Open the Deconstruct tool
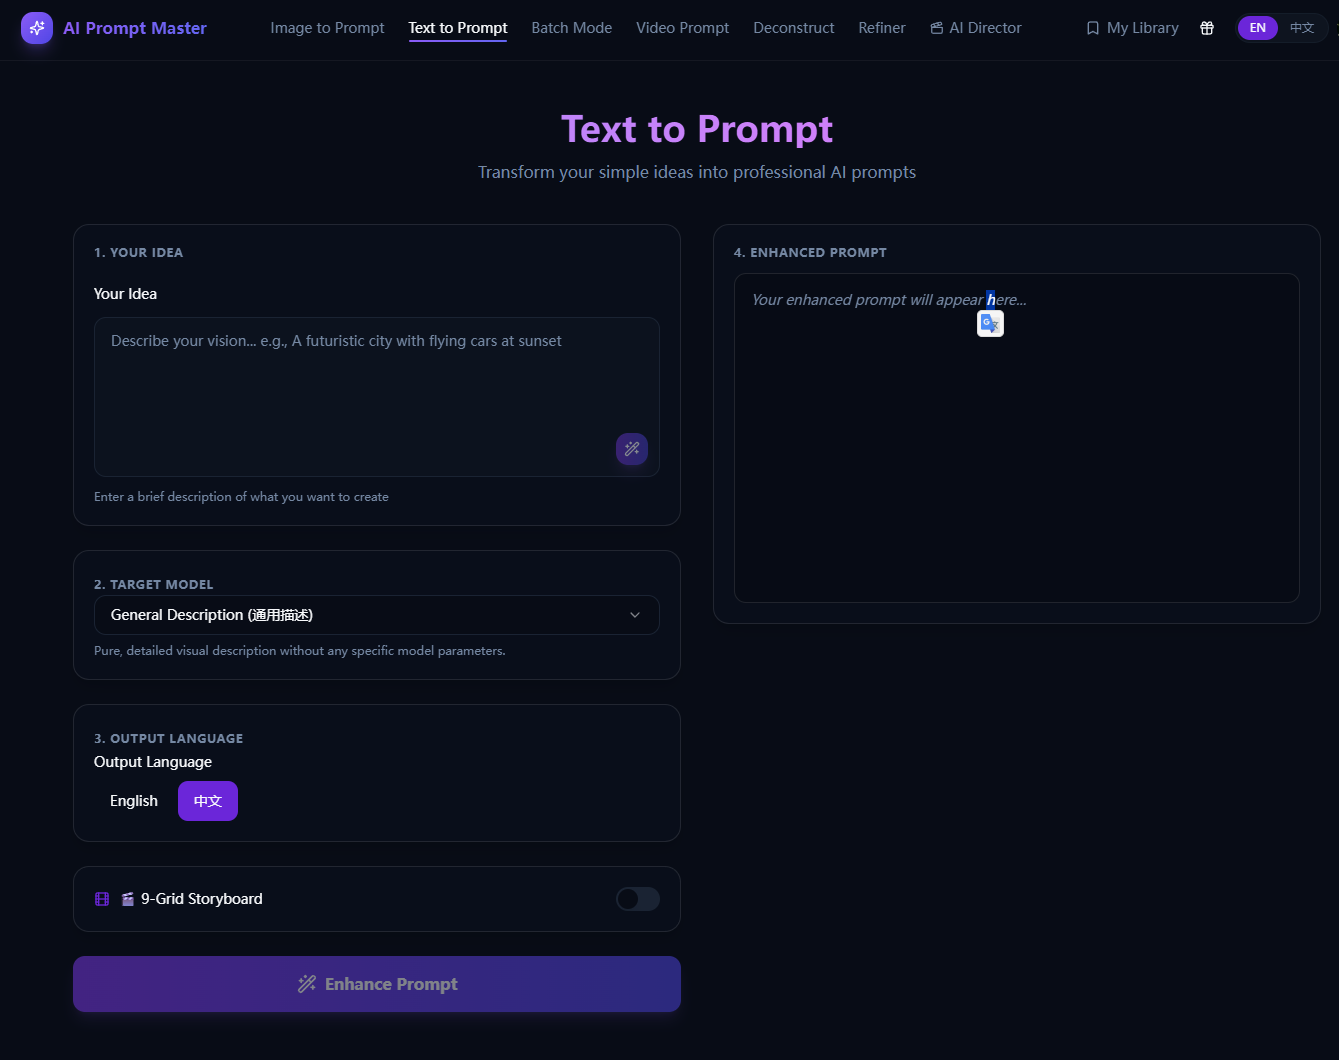 tap(793, 28)
